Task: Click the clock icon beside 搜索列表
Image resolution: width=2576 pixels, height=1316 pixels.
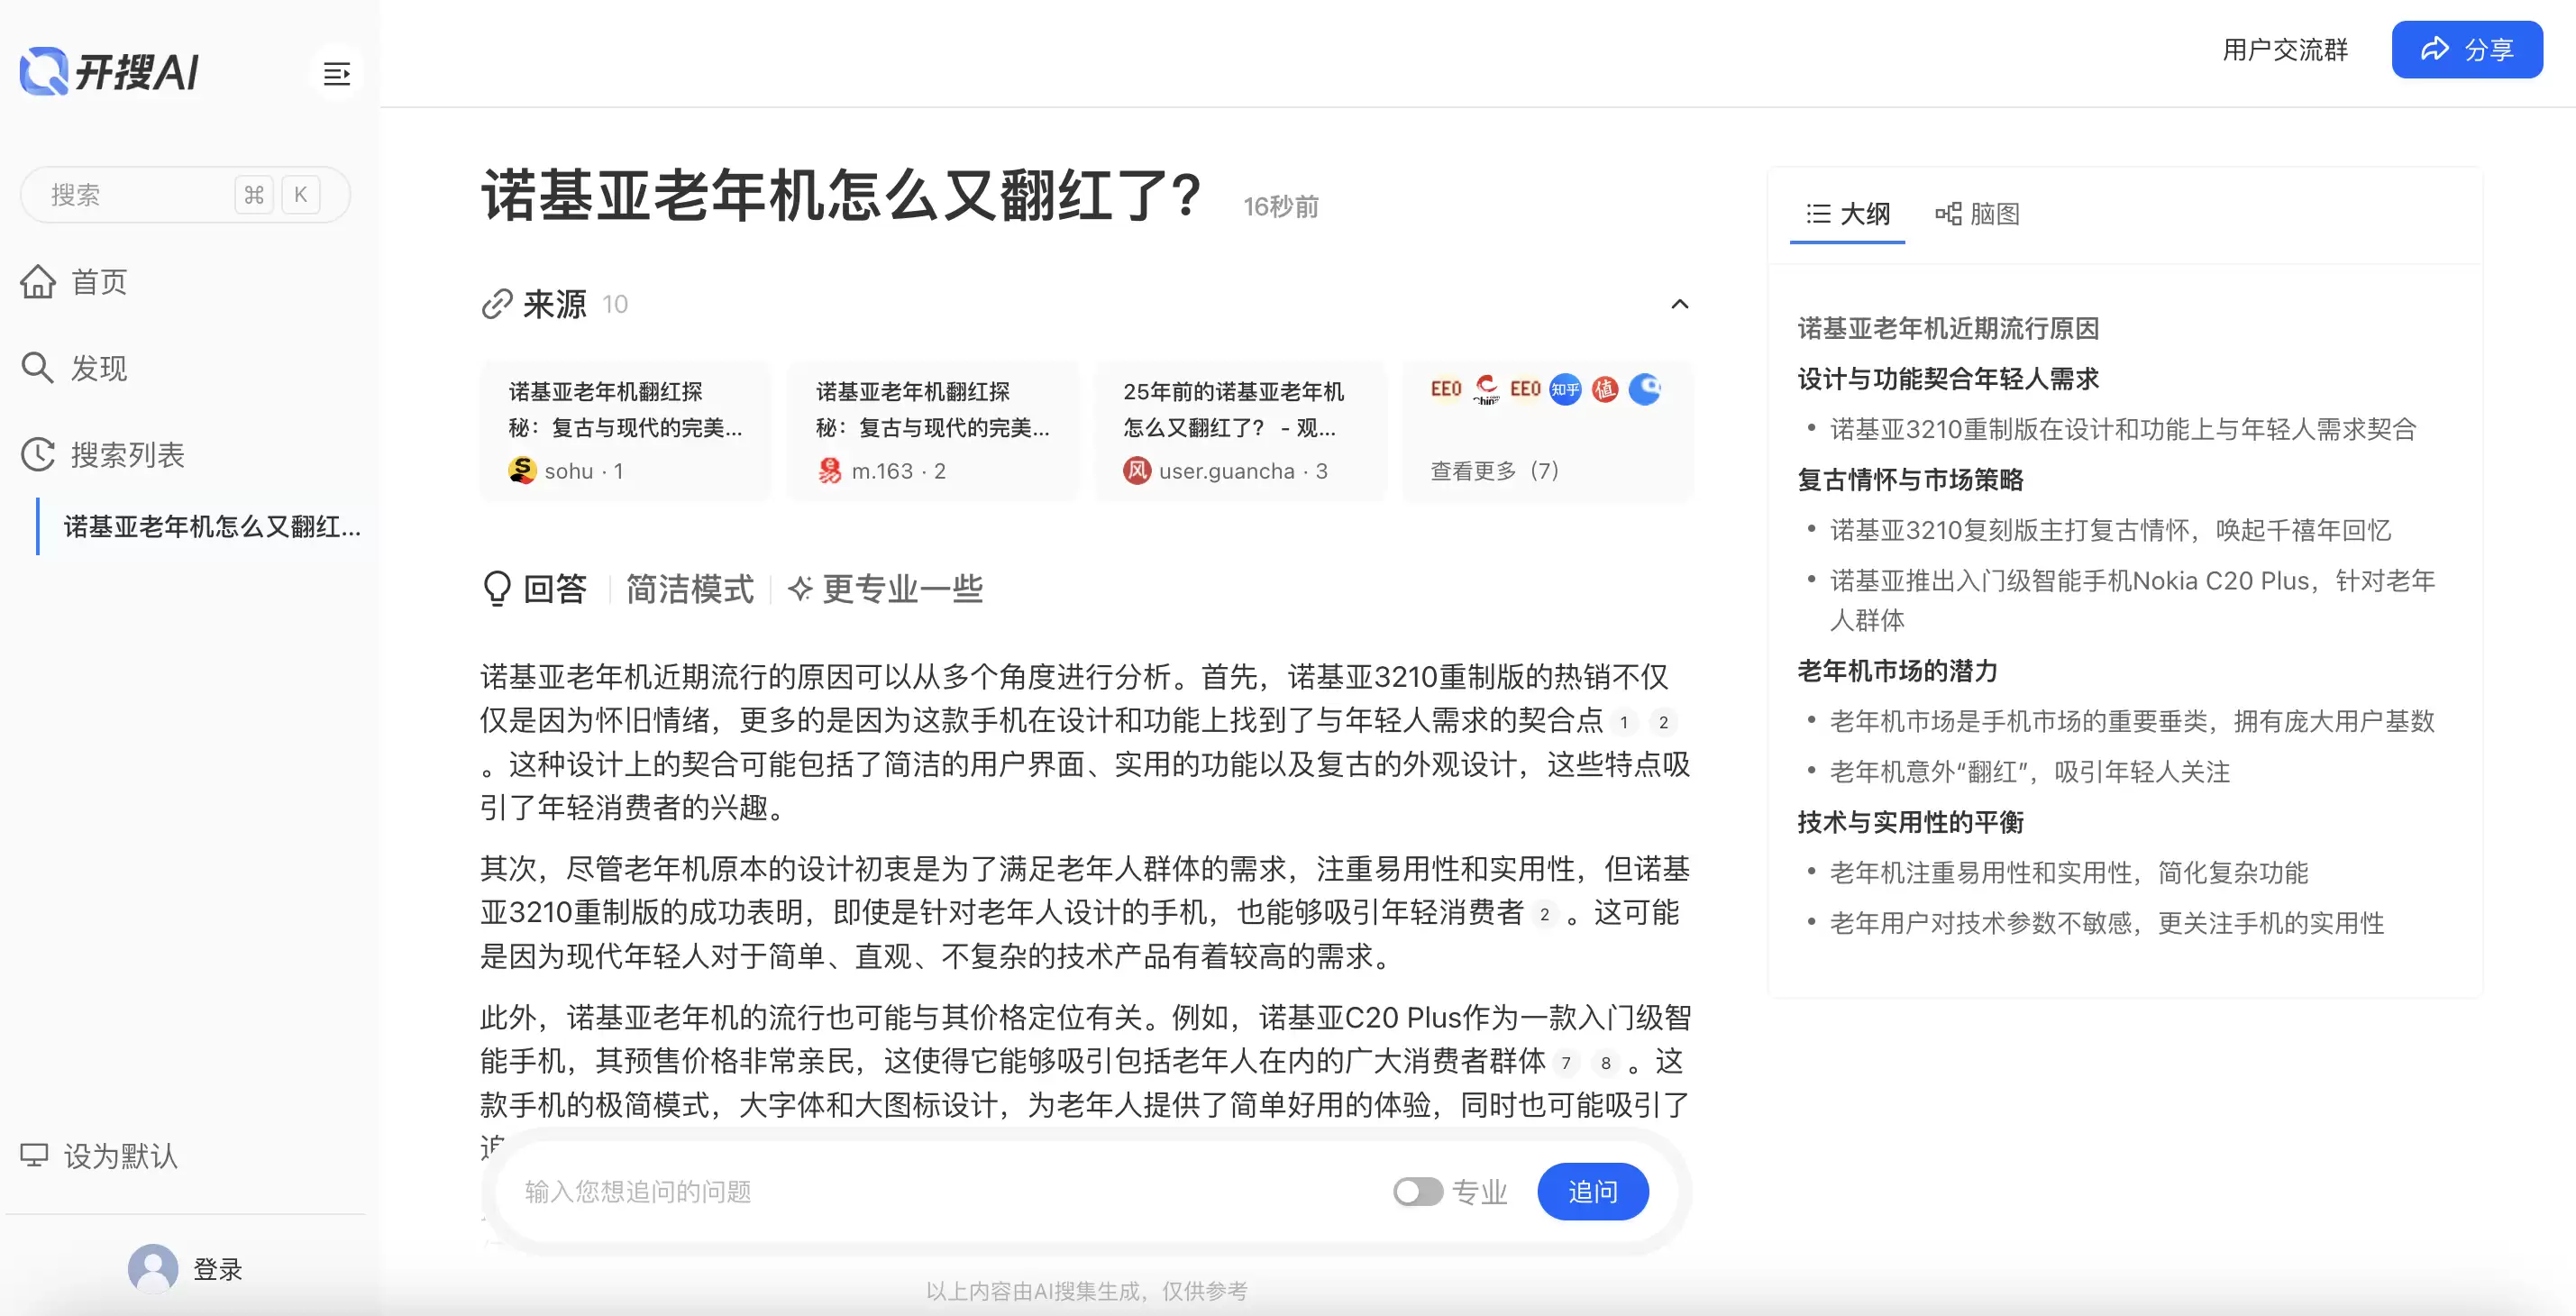Action: (38, 455)
